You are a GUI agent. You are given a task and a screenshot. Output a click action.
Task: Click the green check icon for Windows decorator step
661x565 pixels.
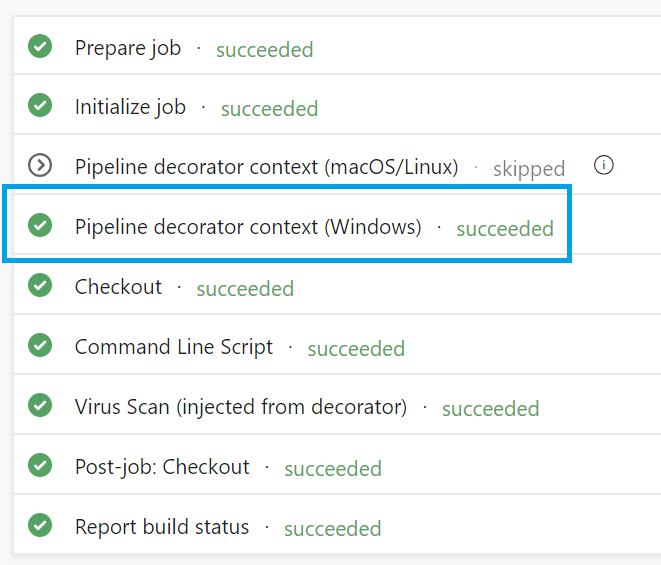coord(40,226)
